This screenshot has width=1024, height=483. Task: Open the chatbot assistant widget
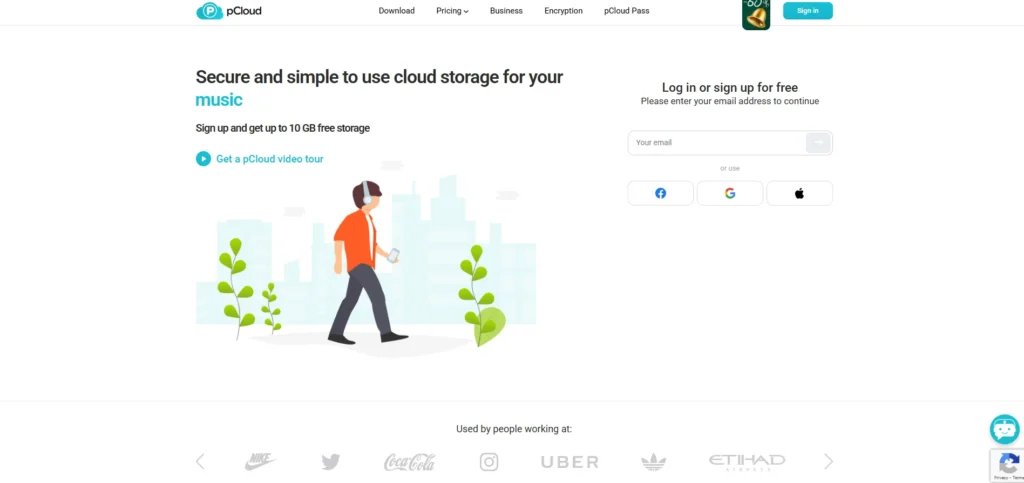pos(1004,429)
